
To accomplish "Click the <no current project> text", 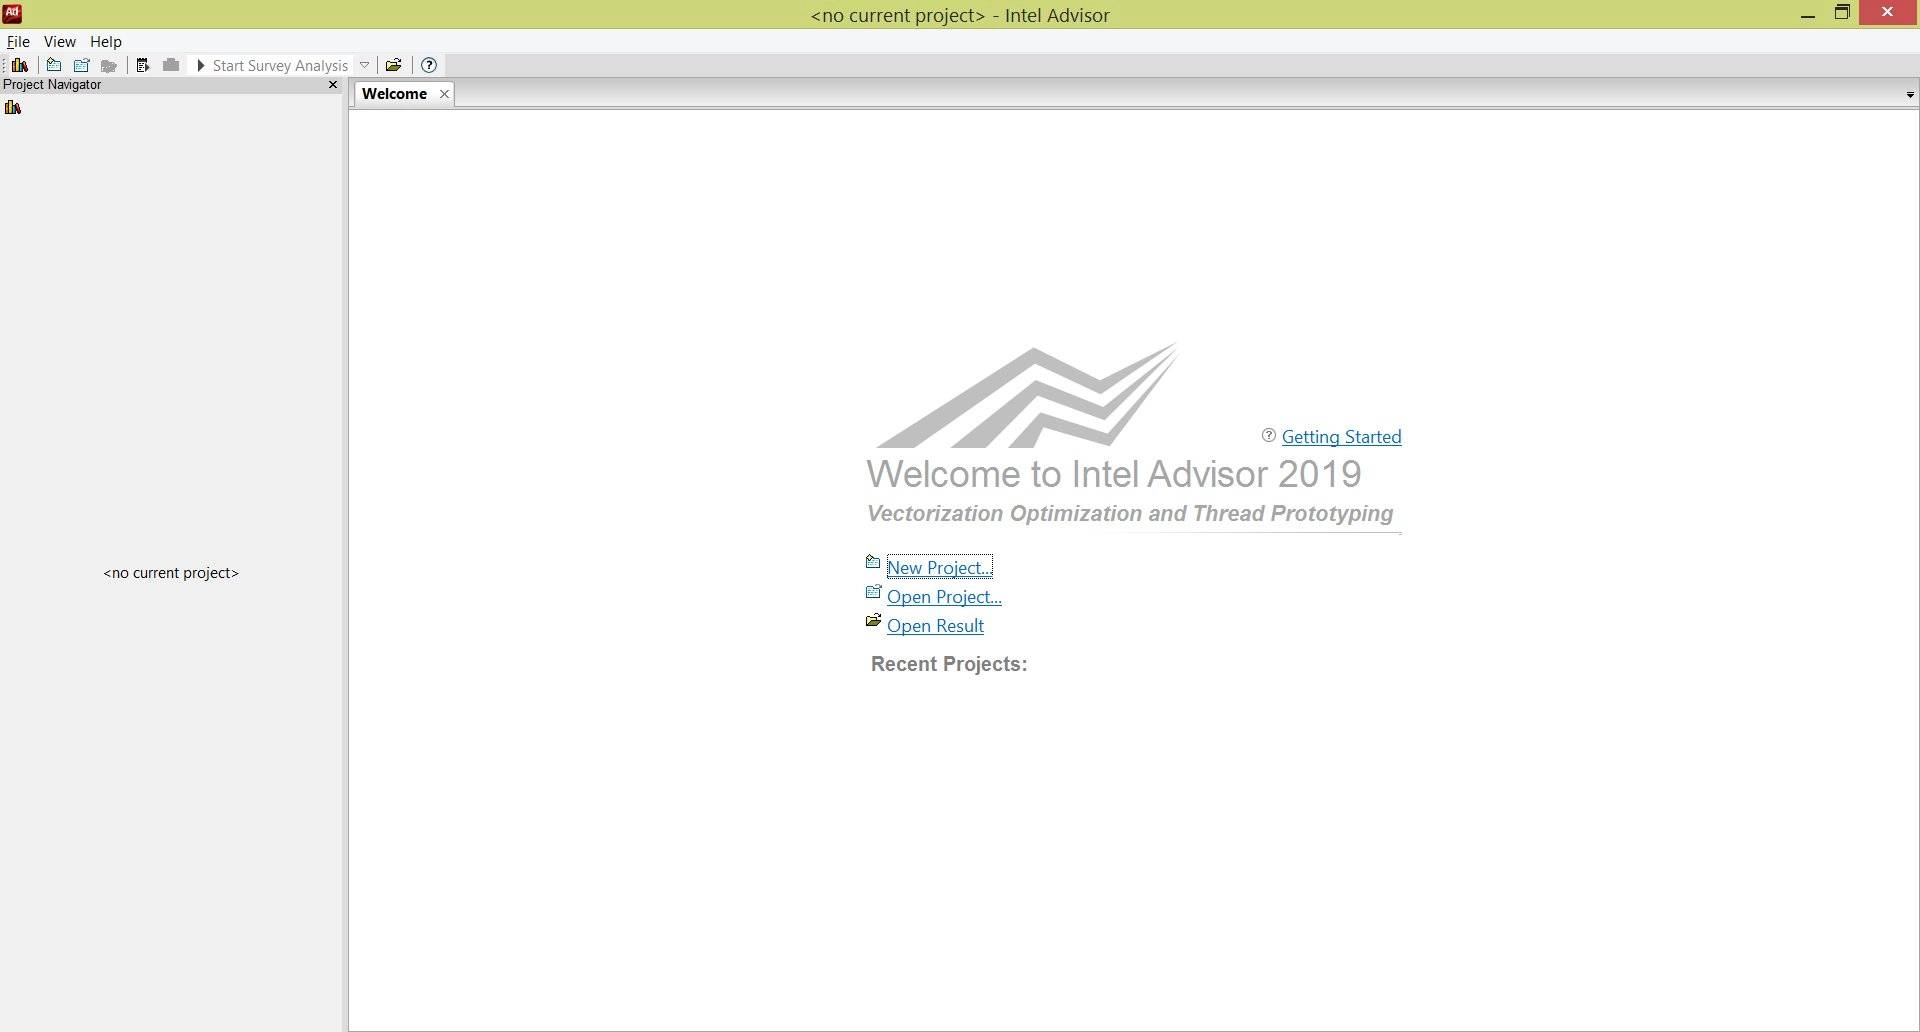I will (171, 572).
